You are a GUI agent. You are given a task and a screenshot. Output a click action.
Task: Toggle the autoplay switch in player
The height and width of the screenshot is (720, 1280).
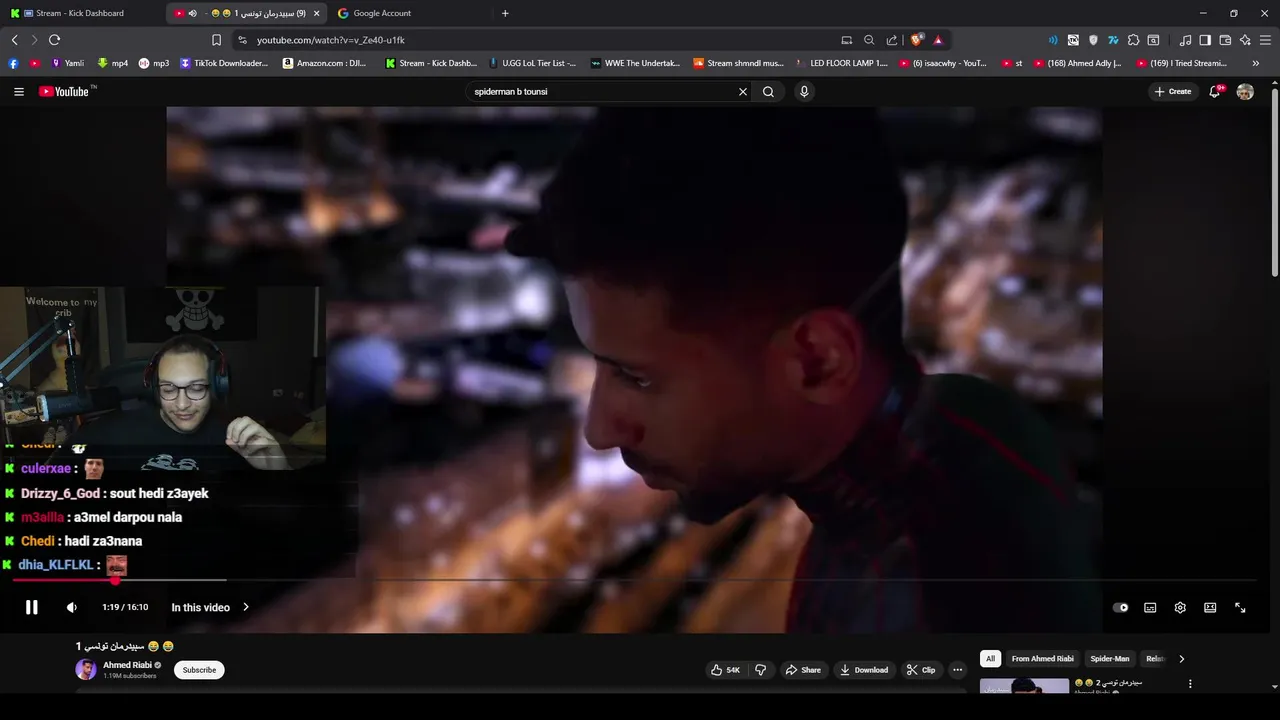tap(1121, 607)
